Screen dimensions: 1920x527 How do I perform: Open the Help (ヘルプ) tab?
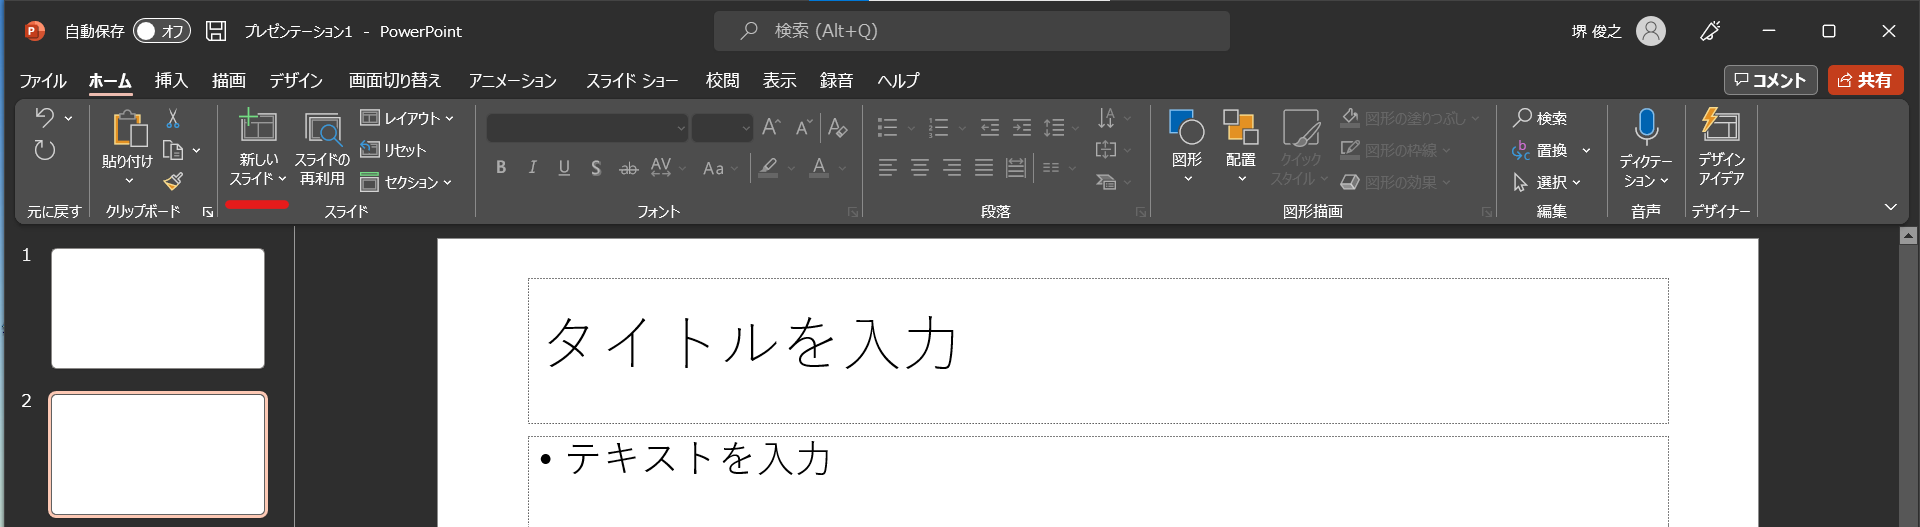click(x=898, y=80)
